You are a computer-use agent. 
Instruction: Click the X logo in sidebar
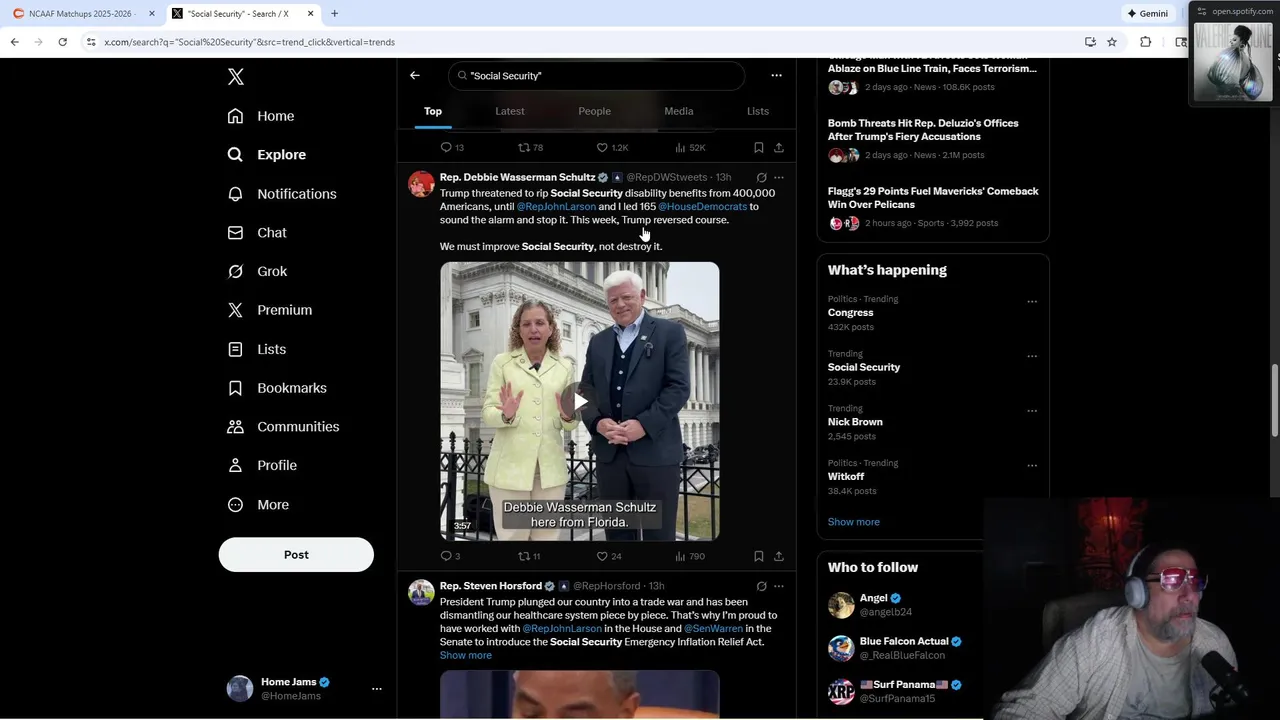coord(235,77)
